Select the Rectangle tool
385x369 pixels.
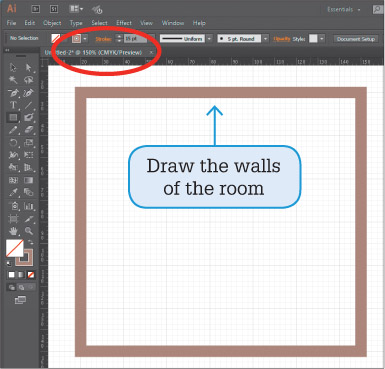13,117
